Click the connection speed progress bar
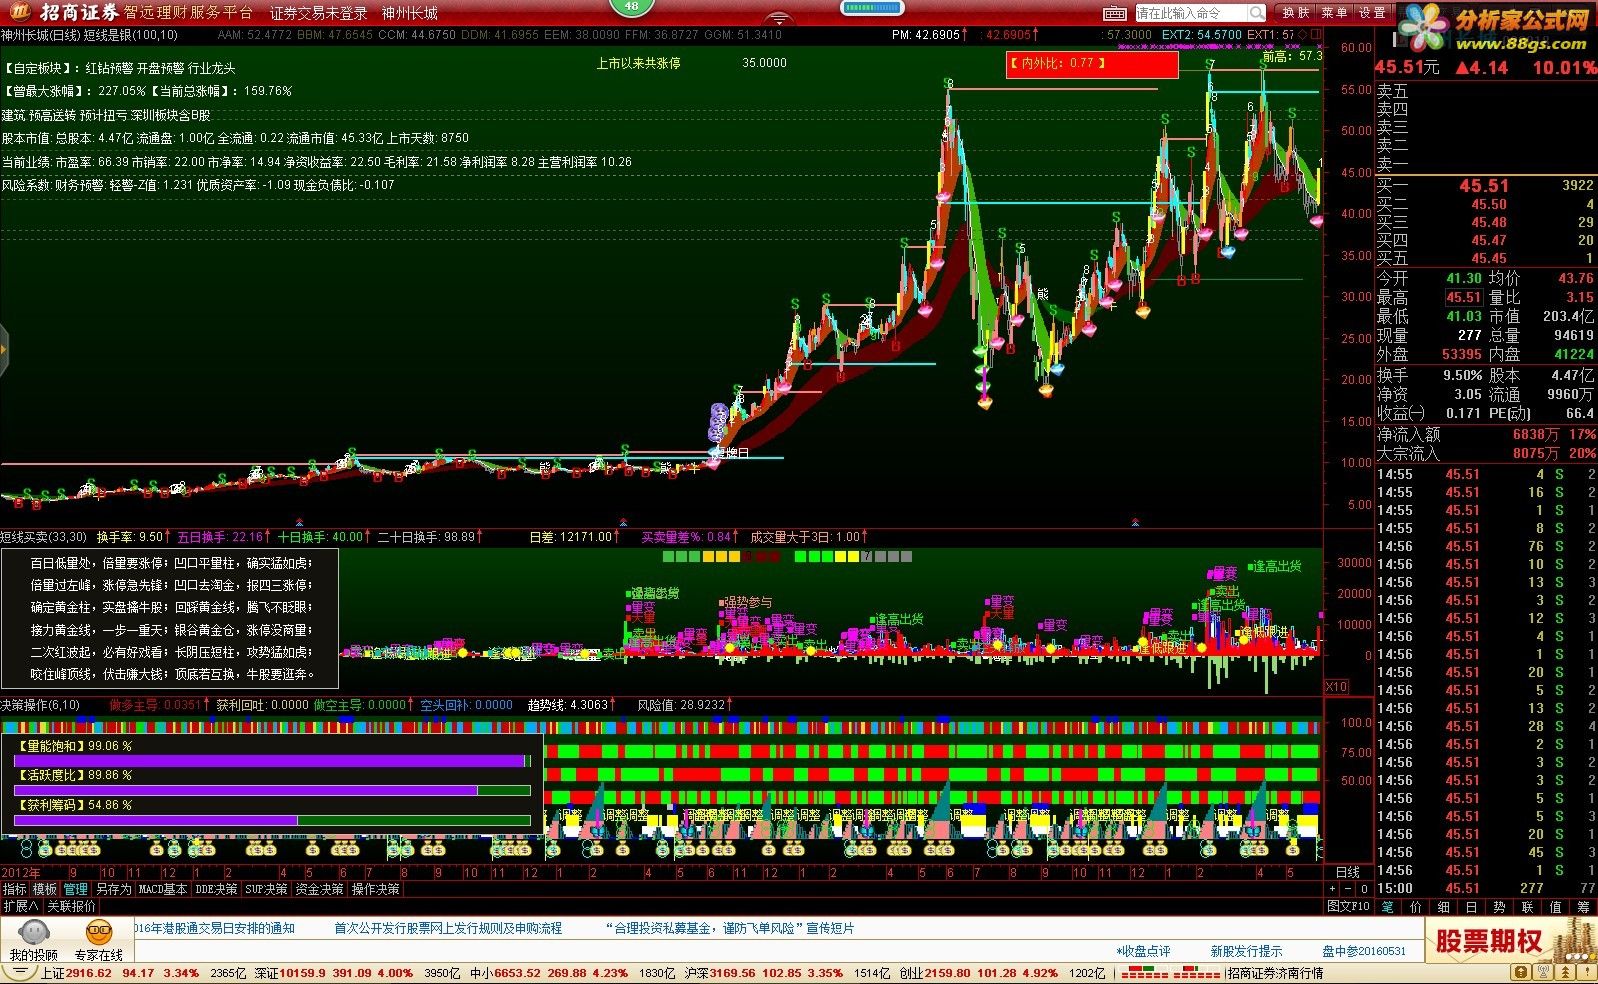 872,8
